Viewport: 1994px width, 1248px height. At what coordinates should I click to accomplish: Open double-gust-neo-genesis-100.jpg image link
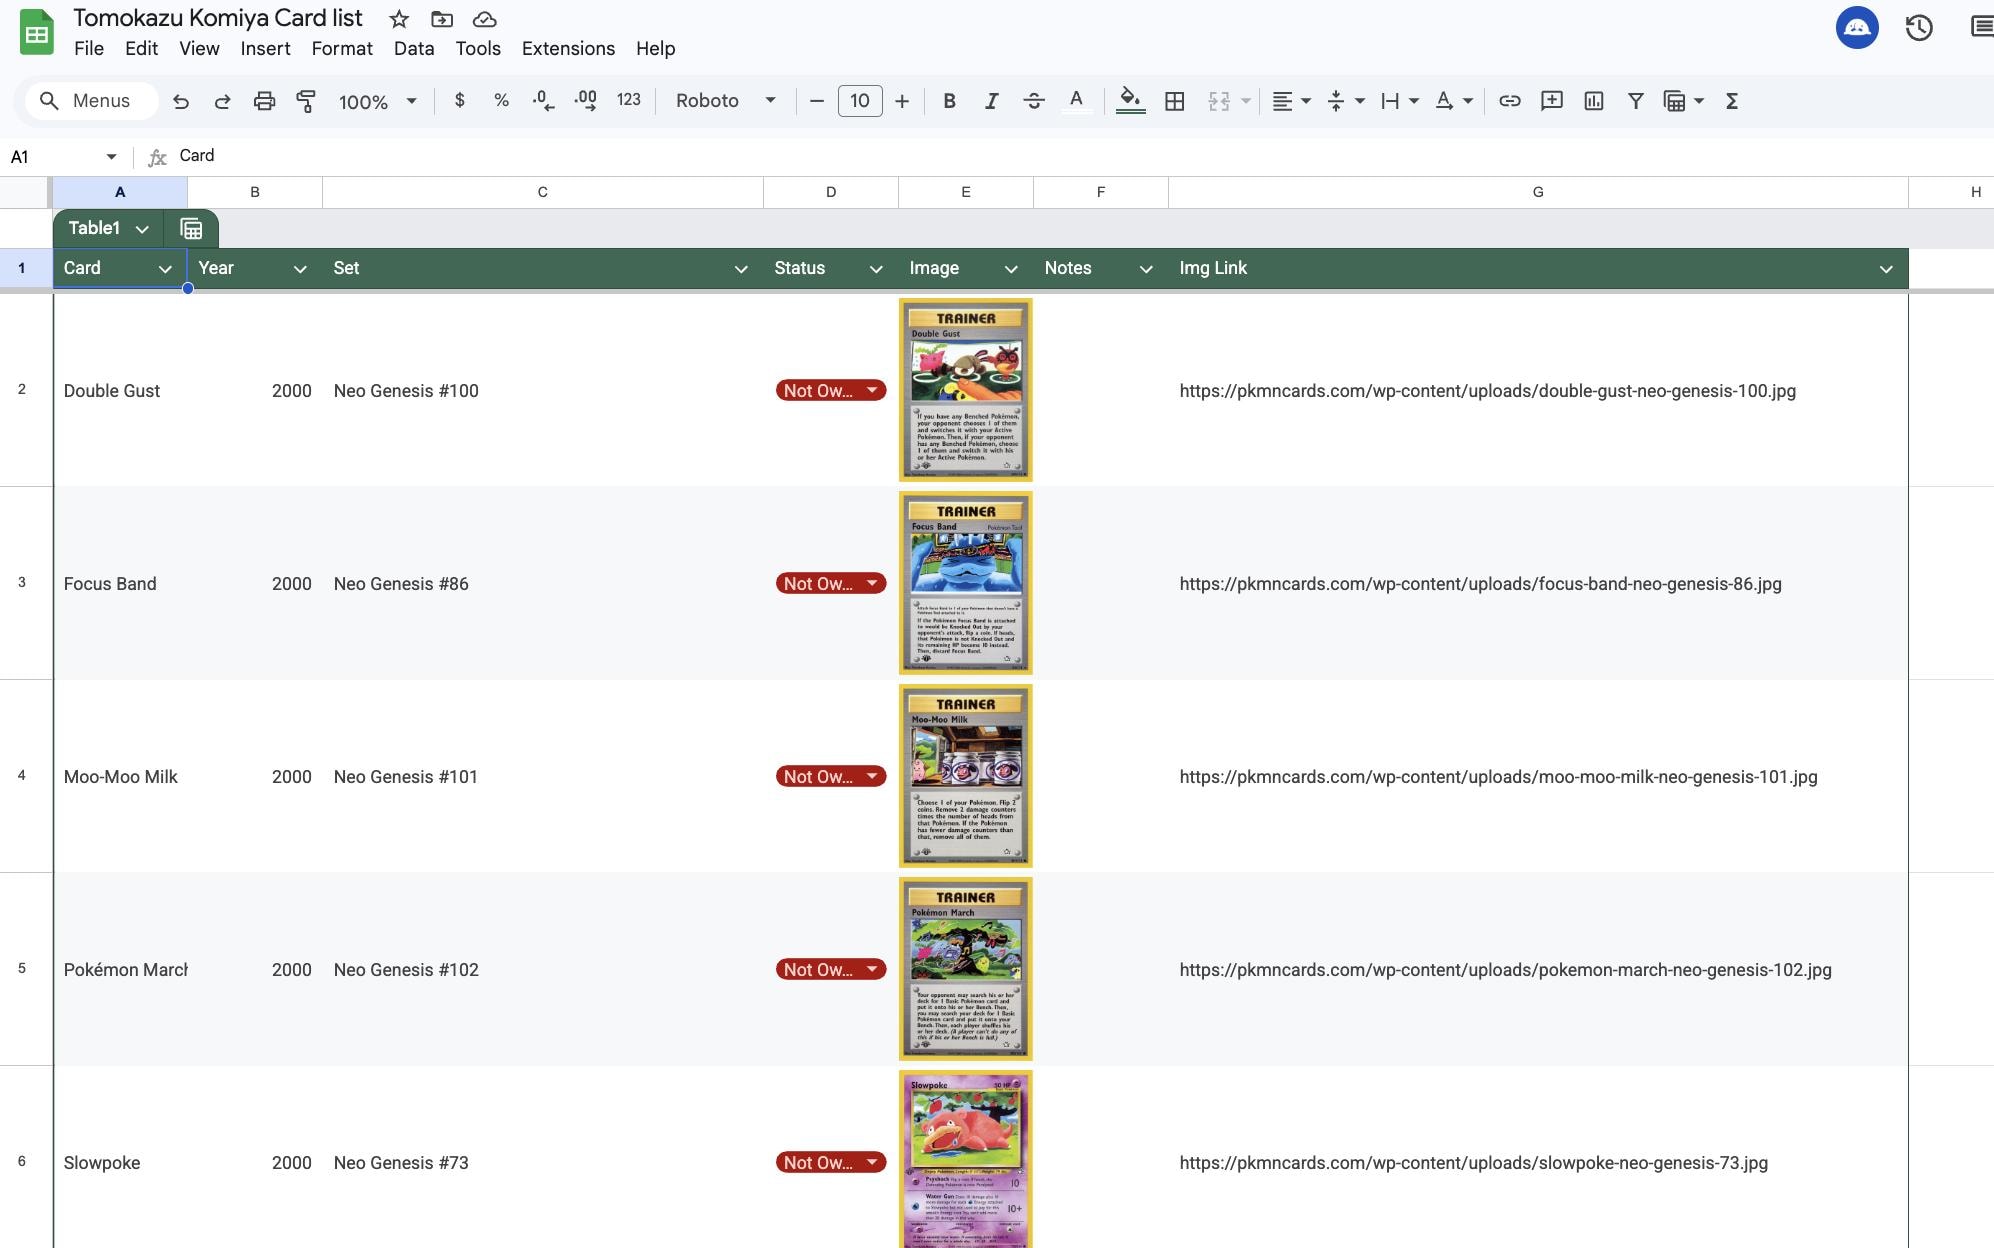[1487, 391]
